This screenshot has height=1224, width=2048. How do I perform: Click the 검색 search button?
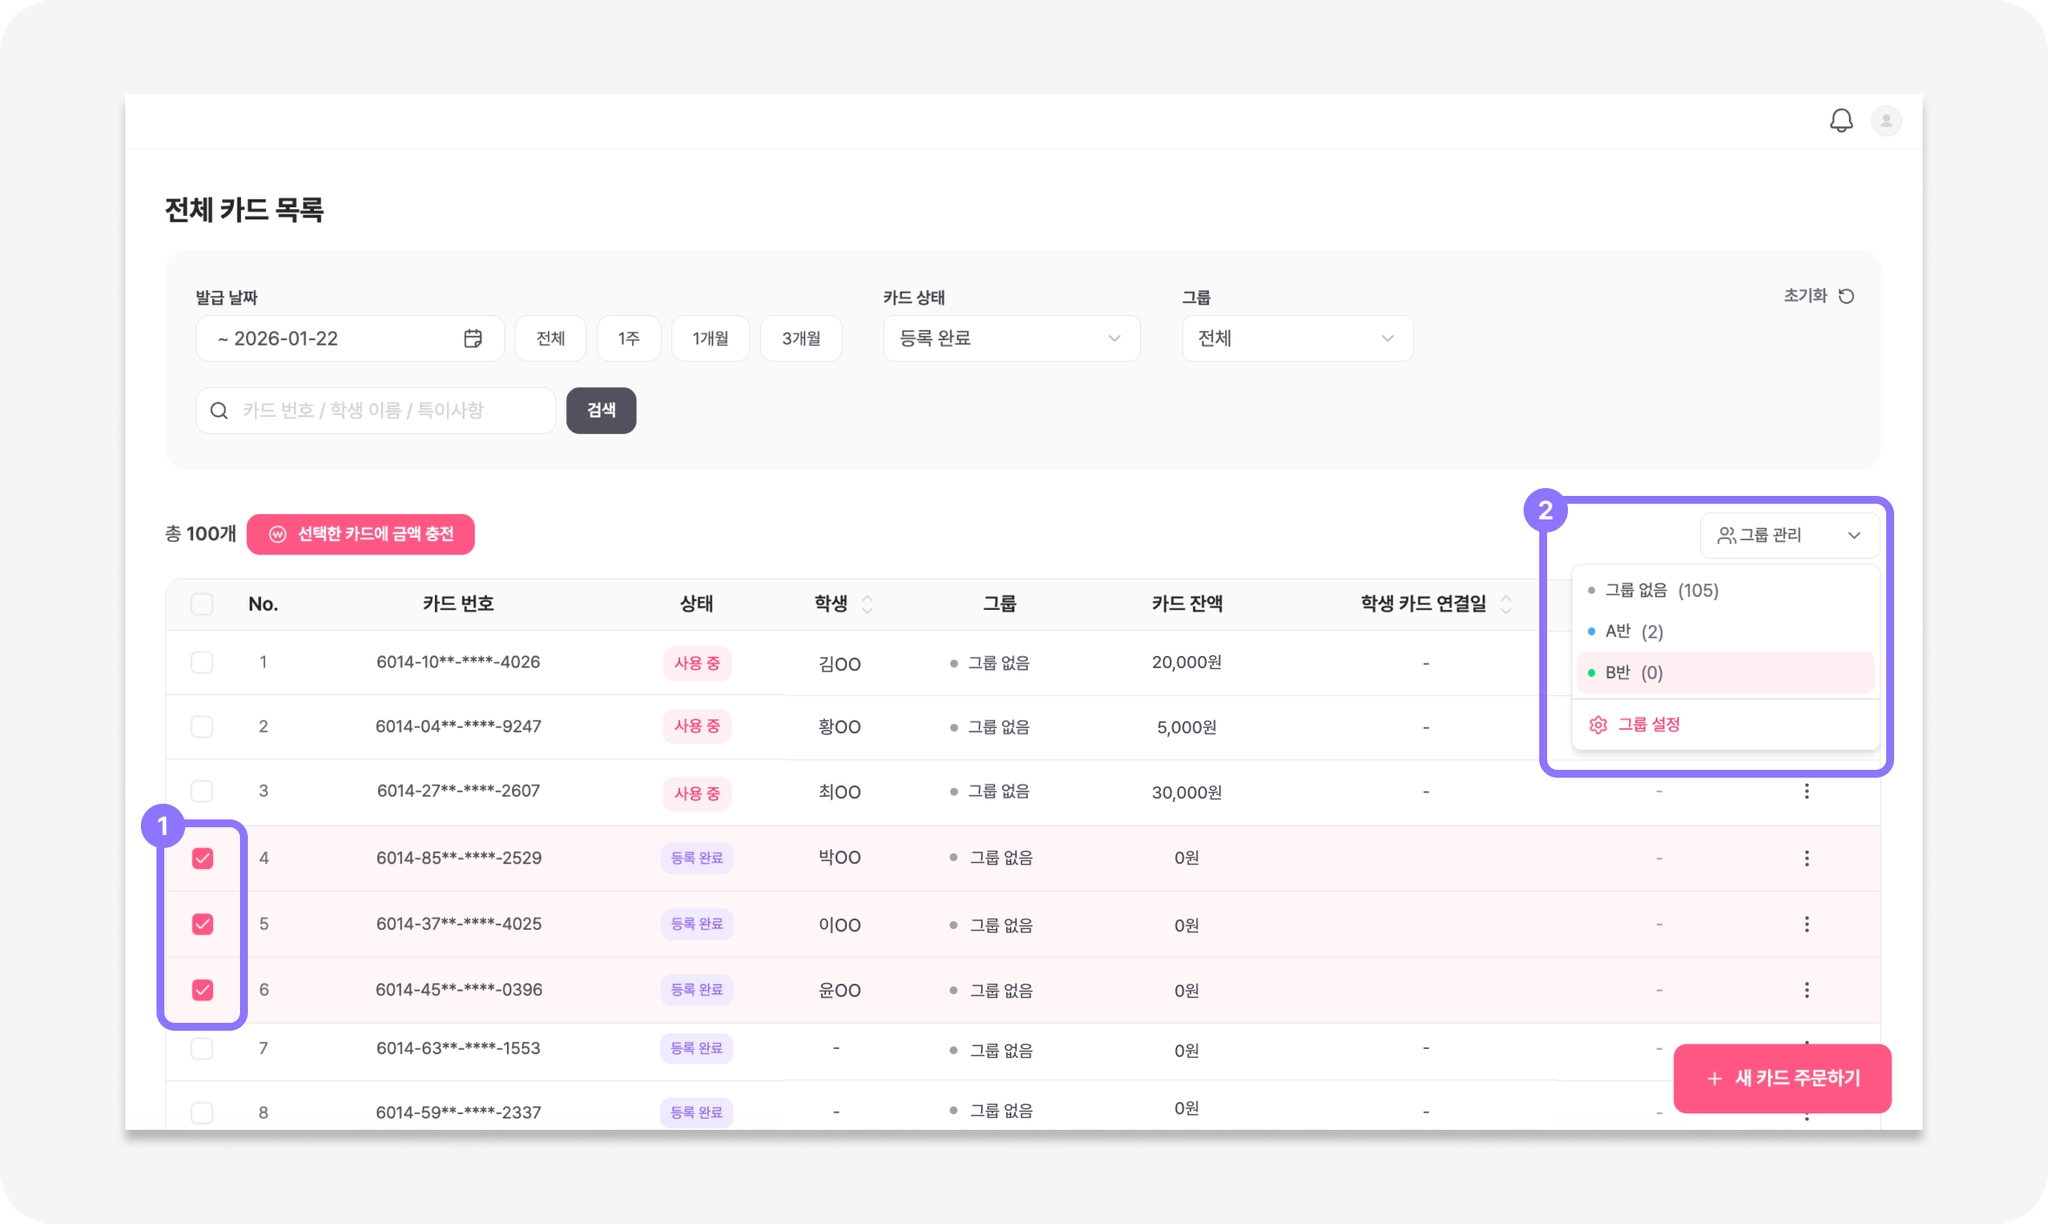601,410
